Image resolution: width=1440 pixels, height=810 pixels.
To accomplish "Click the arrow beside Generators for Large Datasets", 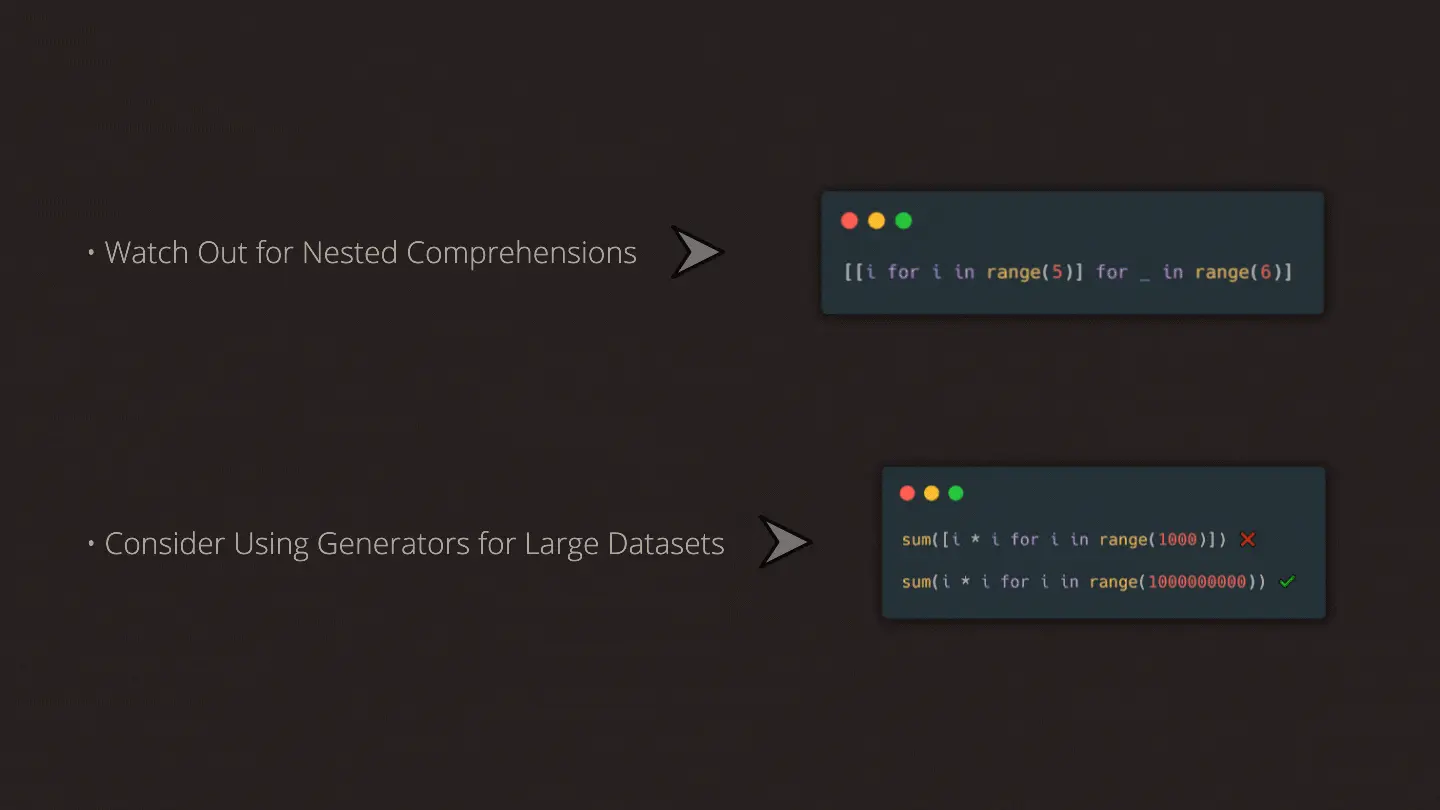I will pos(784,543).
